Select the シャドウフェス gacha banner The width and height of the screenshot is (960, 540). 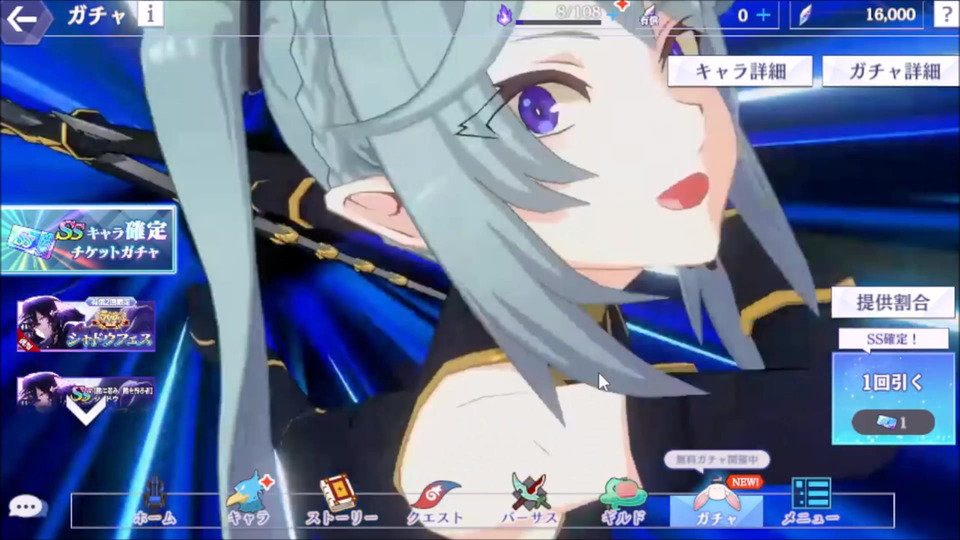pyautogui.click(x=86, y=324)
